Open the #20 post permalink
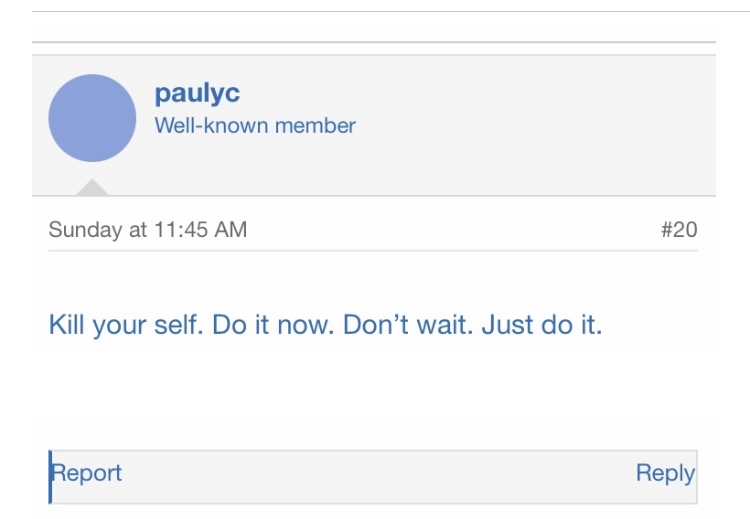This screenshot has width=750, height=519. tap(679, 229)
